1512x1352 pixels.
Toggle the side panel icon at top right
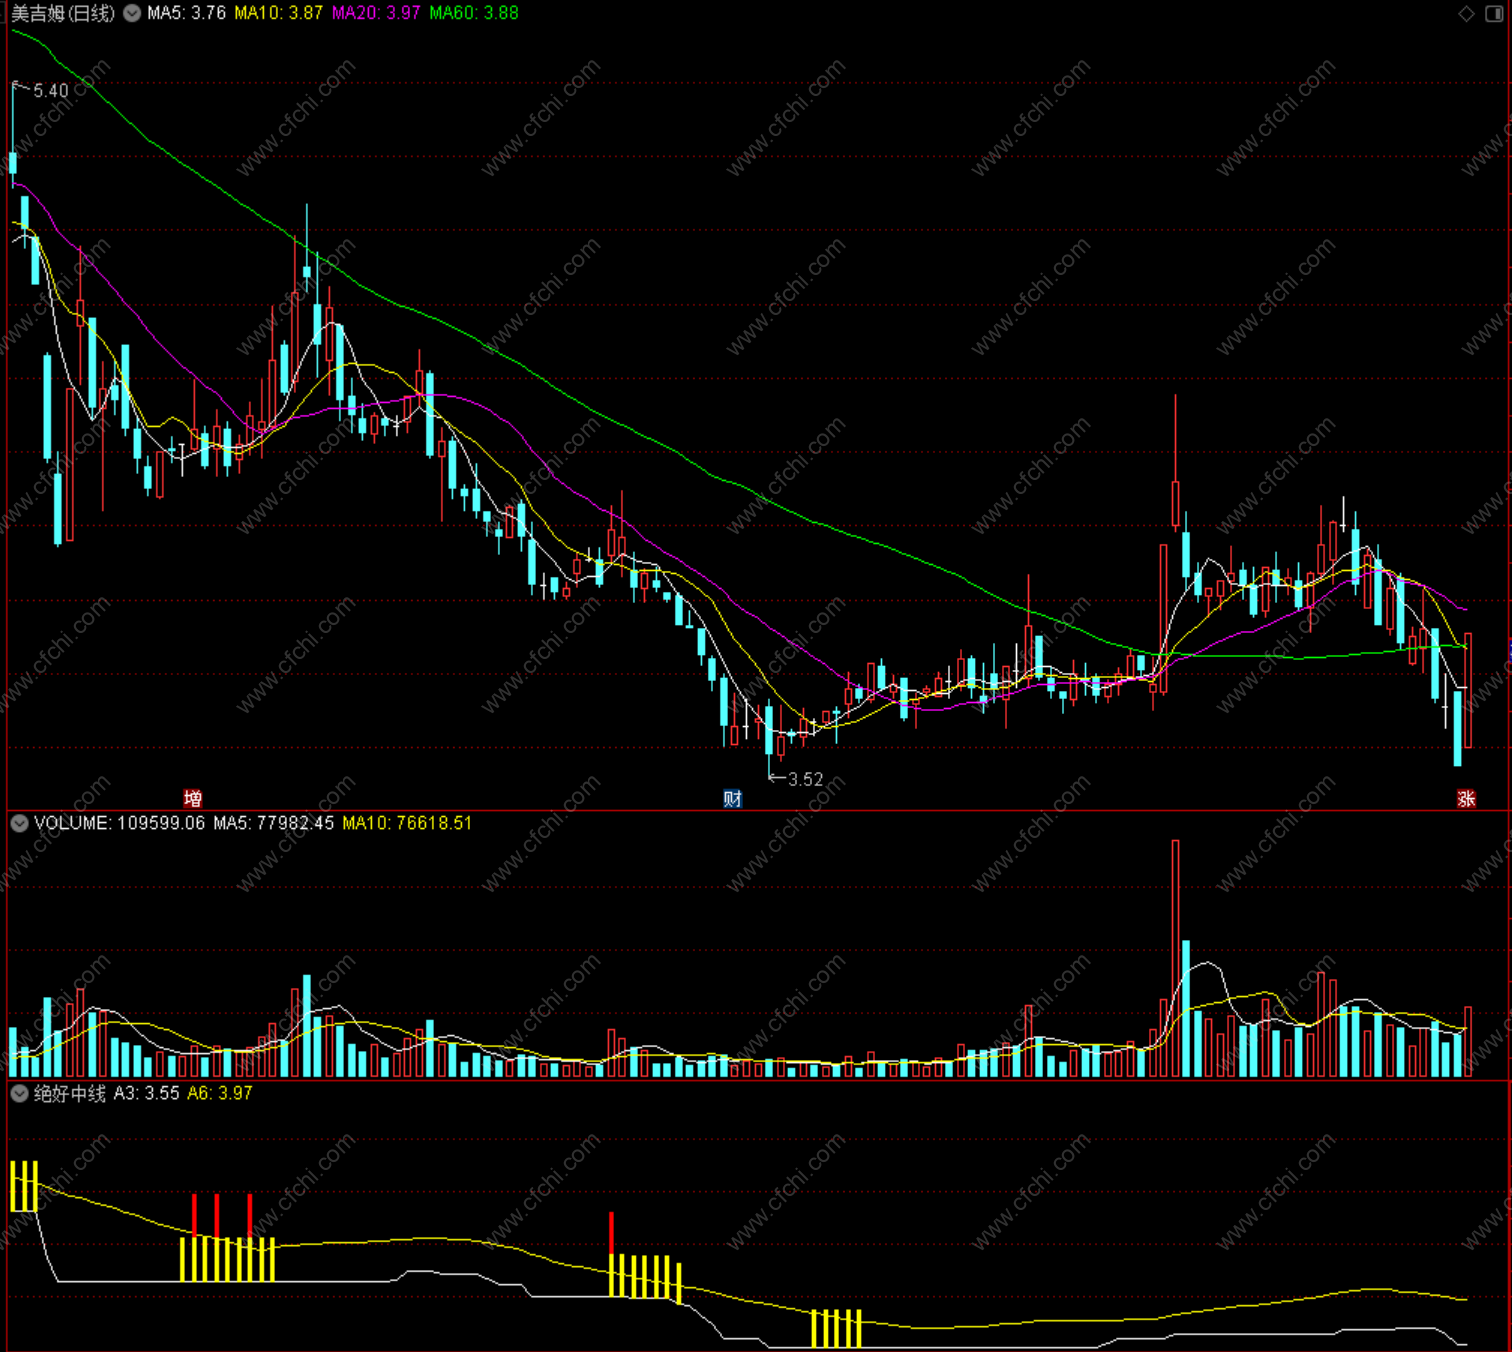click(x=1494, y=13)
